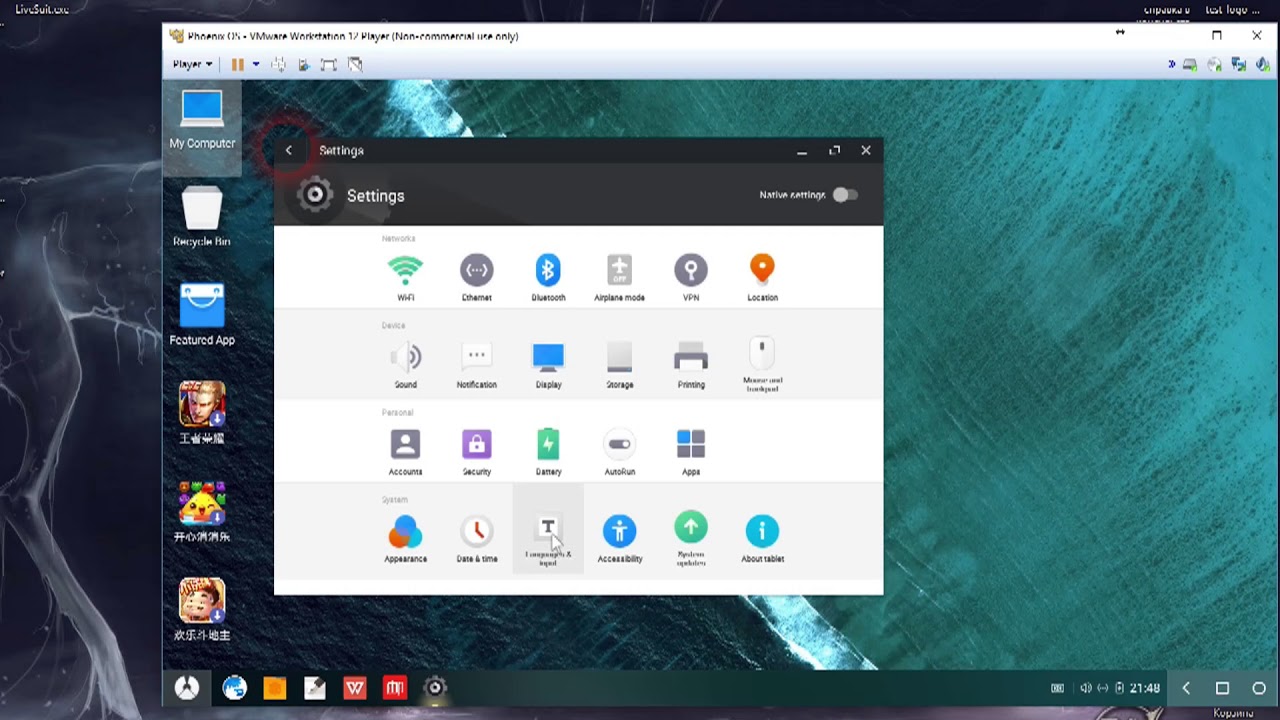
Task: Open Display settings
Action: [x=548, y=356]
